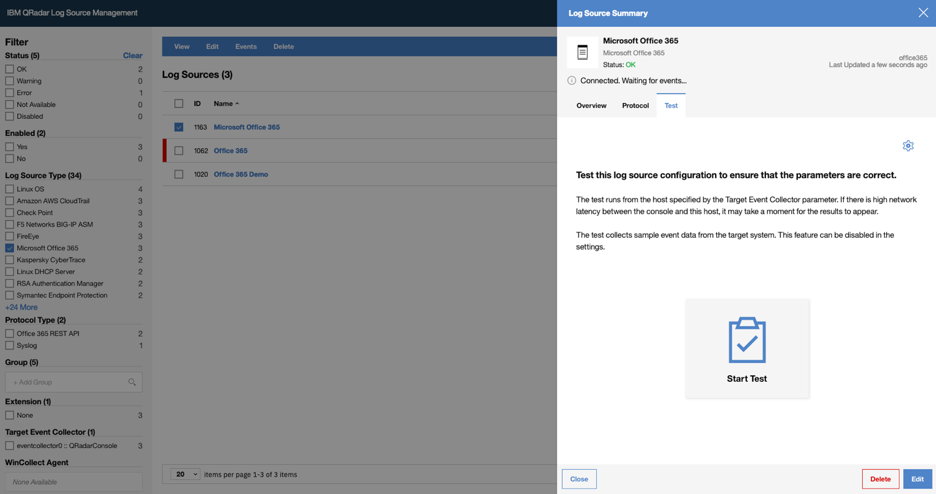
Task: Click the Log Sources (3) heading
Action: [197, 75]
